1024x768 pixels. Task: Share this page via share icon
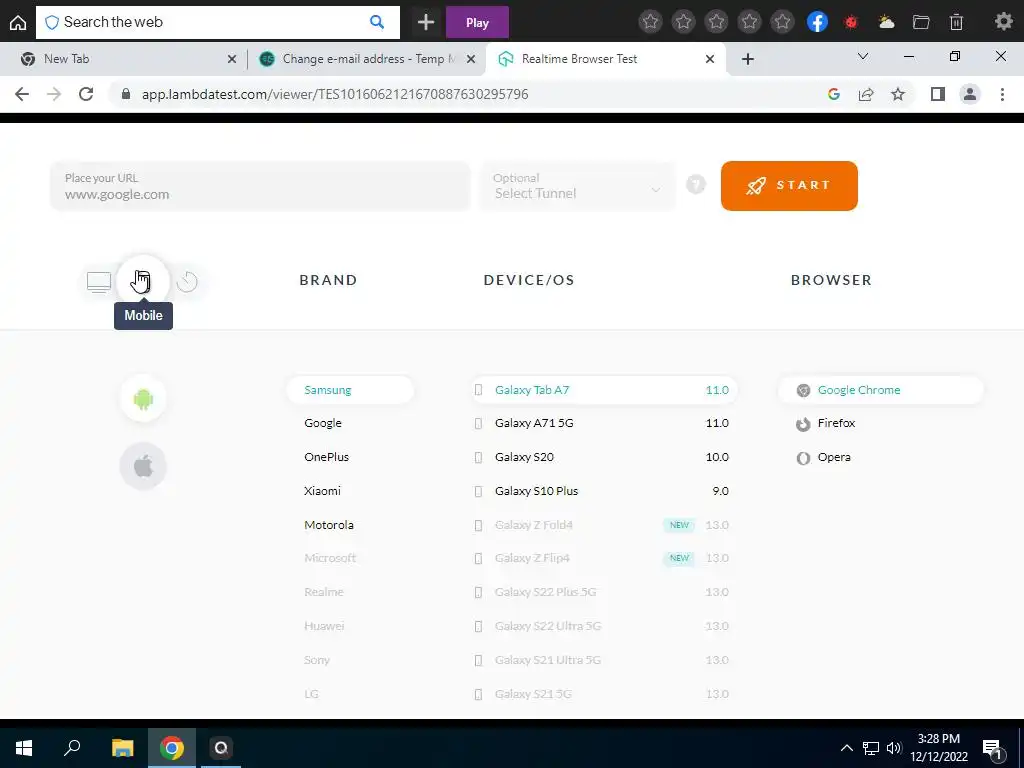click(x=866, y=94)
